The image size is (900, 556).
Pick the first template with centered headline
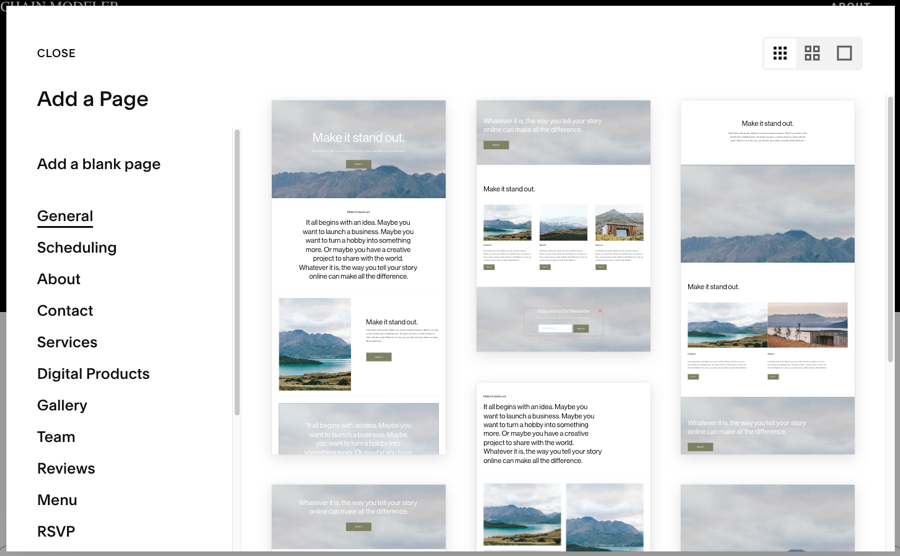tap(358, 277)
